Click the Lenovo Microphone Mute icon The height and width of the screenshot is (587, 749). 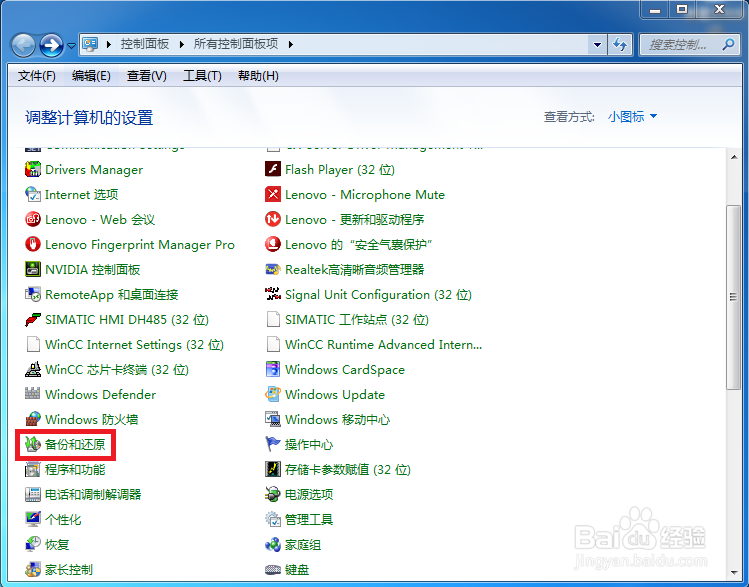[x=273, y=194]
